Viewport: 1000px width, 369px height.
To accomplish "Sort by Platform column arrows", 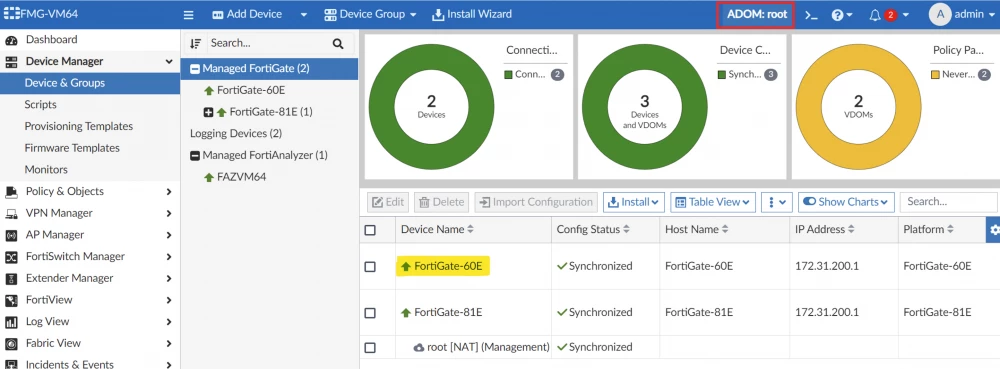I will click(x=950, y=229).
